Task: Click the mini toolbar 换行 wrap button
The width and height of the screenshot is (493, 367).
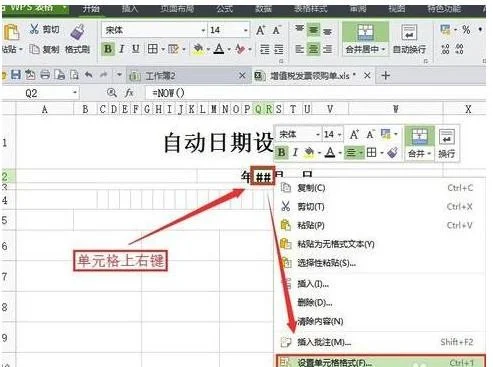Action: pos(446,144)
